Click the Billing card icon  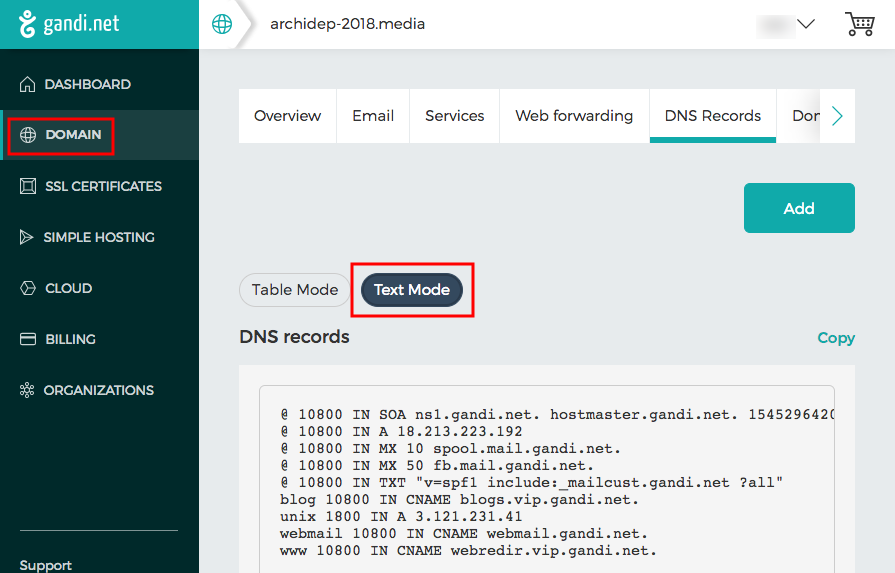tap(27, 339)
